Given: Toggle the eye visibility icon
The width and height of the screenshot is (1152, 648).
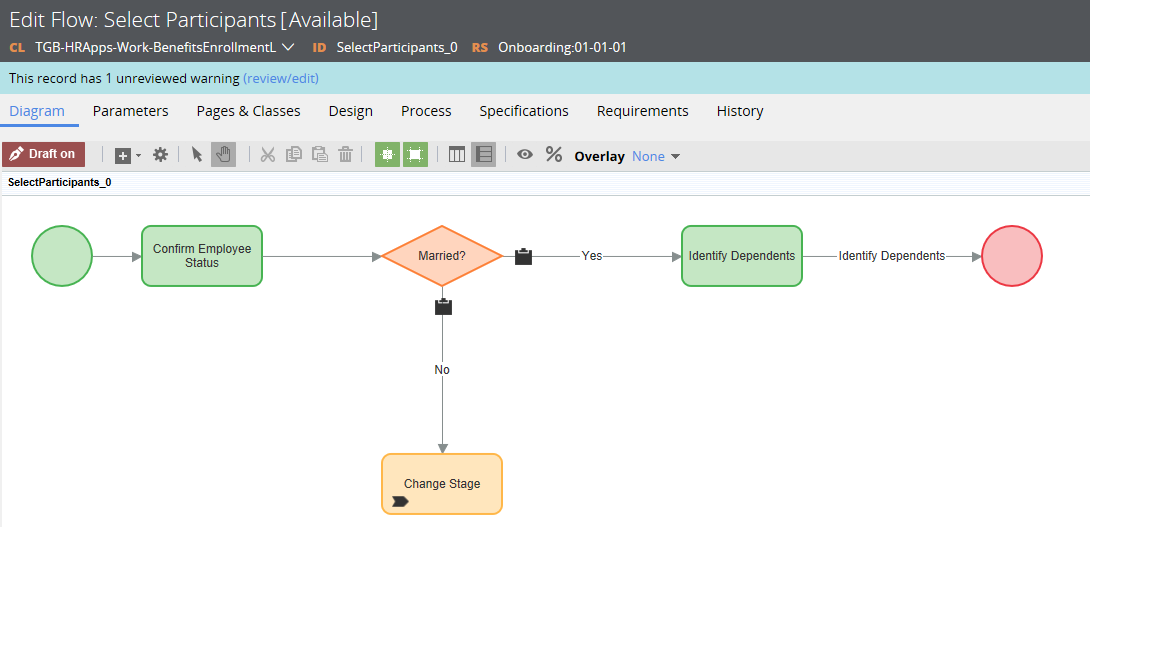Looking at the screenshot, I should point(525,155).
